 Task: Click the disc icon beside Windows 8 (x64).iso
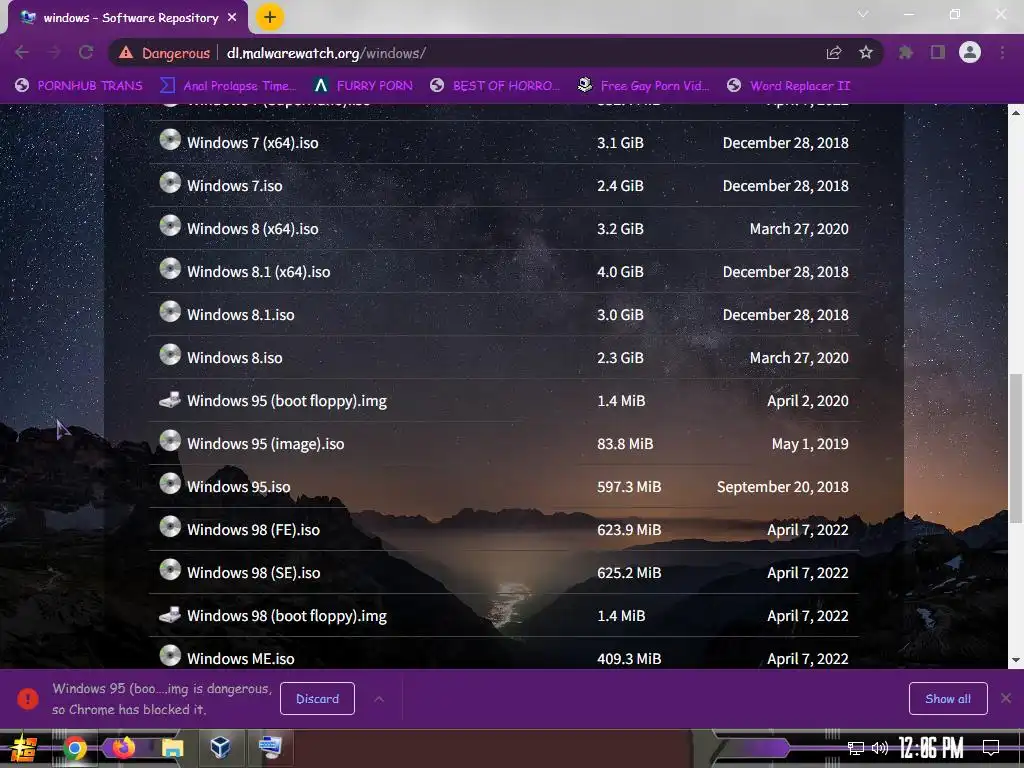[170, 226]
